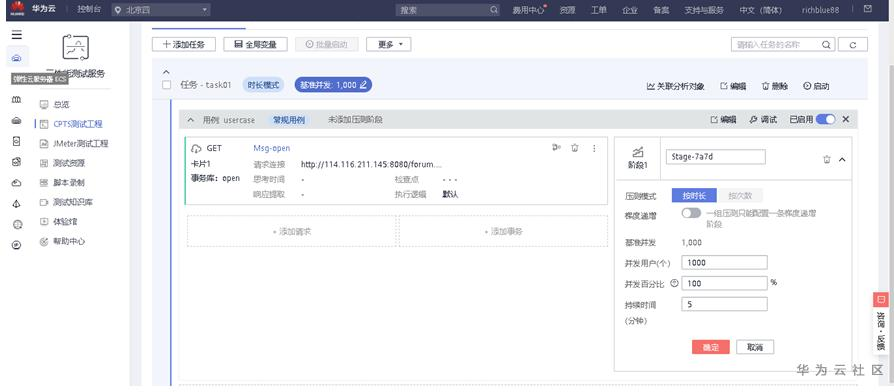Delete the Msg-open request card
The width and height of the screenshot is (894, 392).
click(x=575, y=148)
